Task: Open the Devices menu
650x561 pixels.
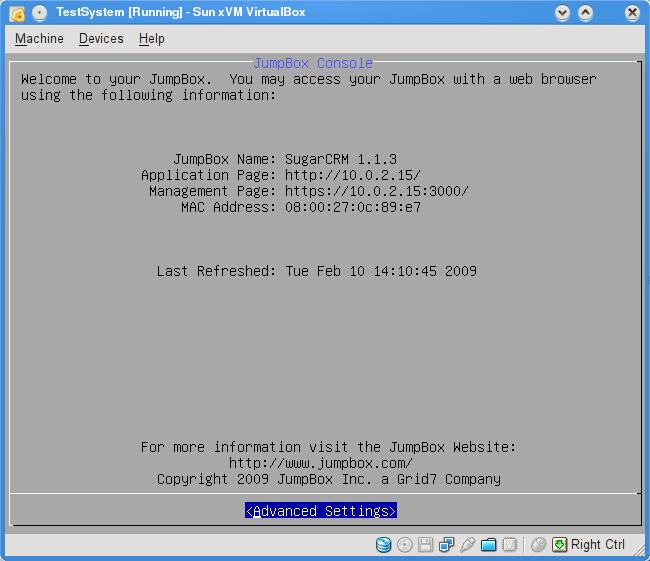Action: 101,39
